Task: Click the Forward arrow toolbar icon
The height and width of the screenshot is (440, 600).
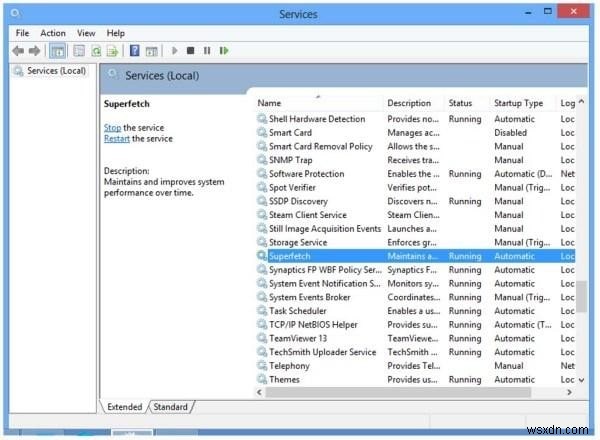Action: click(x=34, y=51)
